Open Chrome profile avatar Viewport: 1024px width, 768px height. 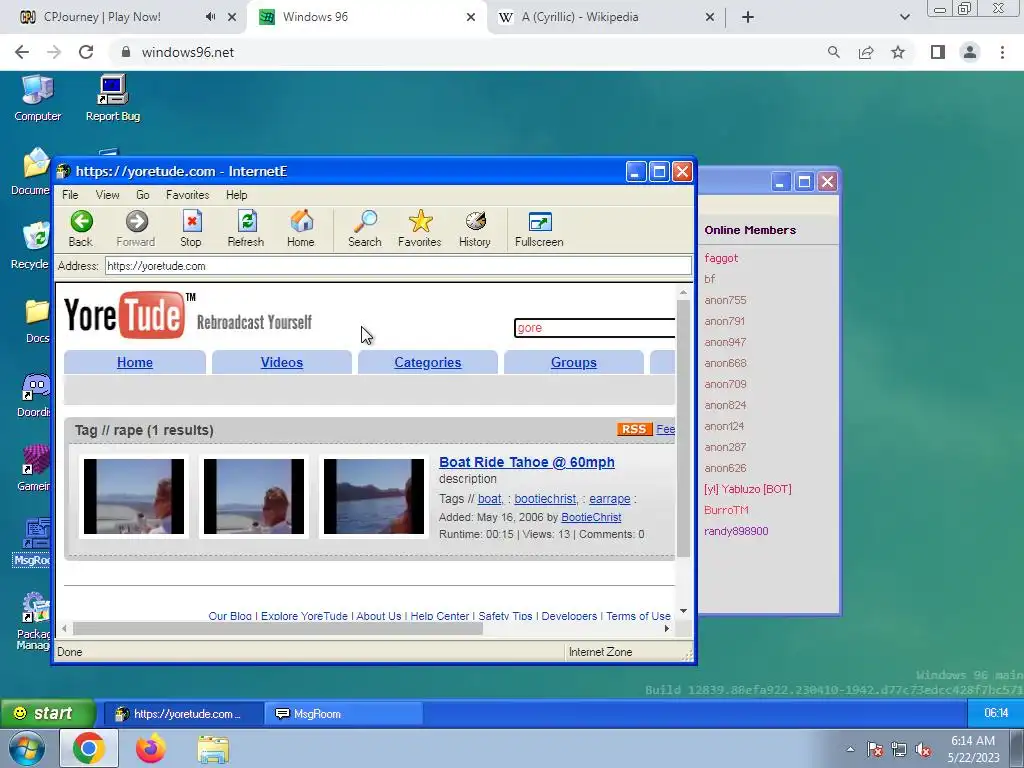pos(970,52)
